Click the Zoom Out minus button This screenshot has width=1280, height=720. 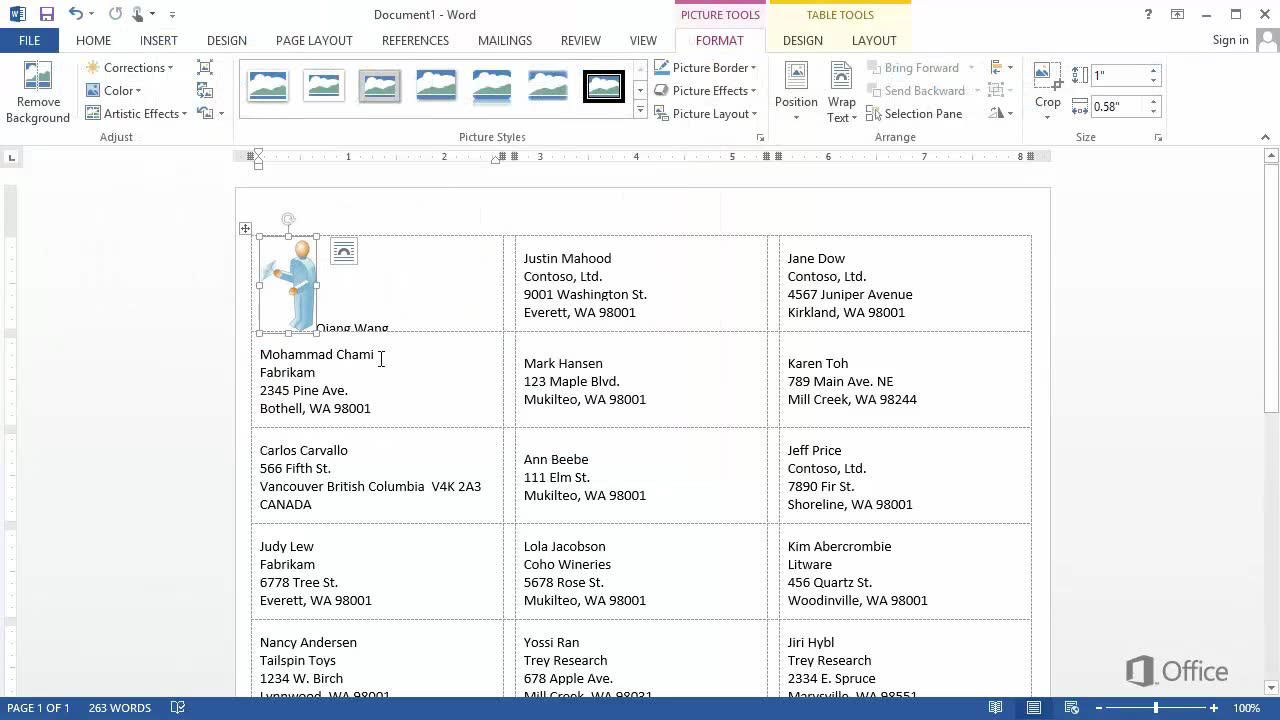tap(1097, 708)
